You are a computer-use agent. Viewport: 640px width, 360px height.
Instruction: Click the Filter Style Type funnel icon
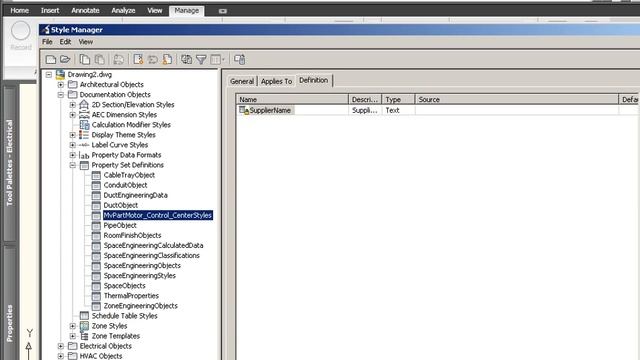click(201, 60)
